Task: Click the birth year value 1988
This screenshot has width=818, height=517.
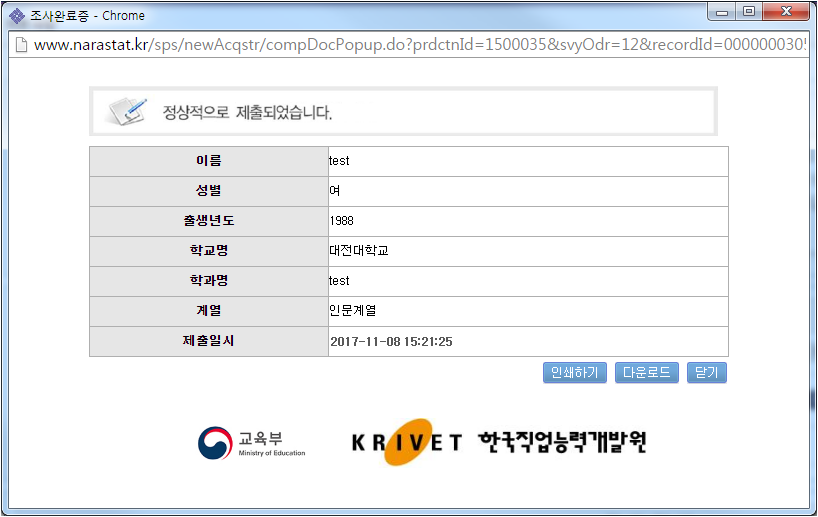Action: [x=341, y=221]
